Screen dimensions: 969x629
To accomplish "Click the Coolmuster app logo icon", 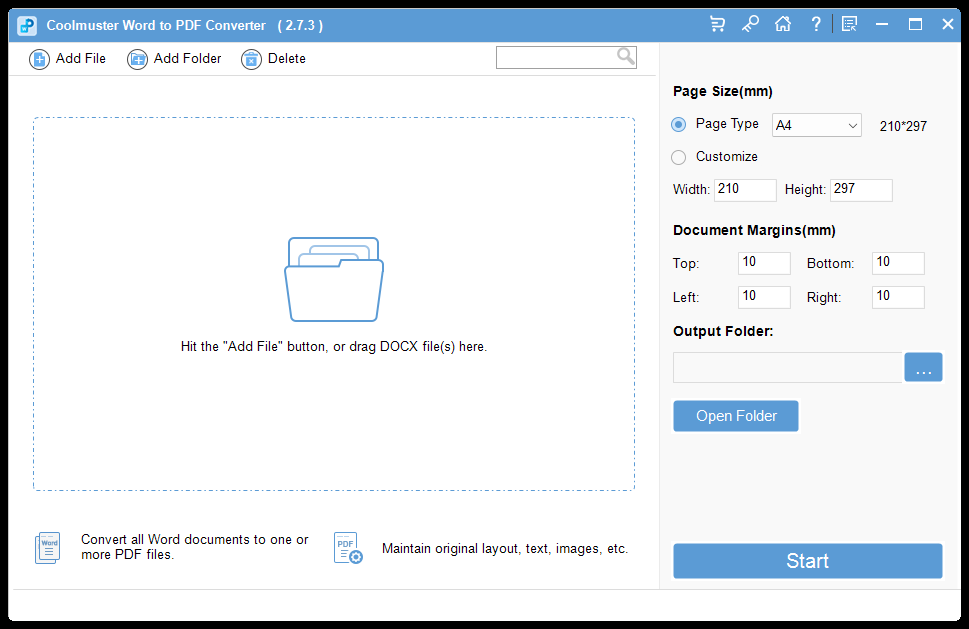I will tap(27, 25).
